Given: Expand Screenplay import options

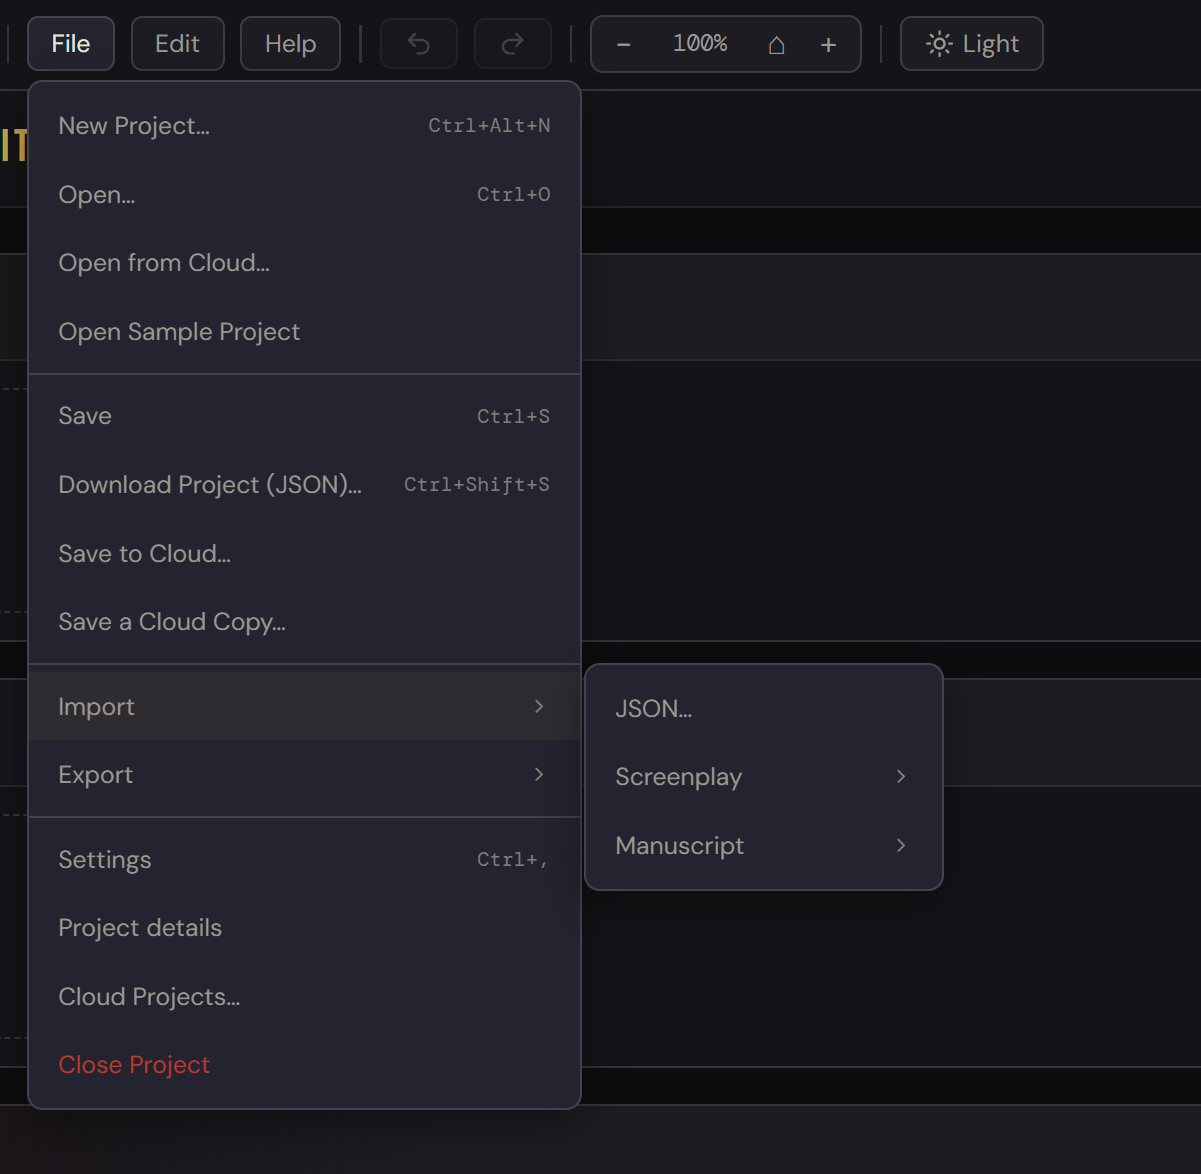Looking at the screenshot, I should click(x=764, y=777).
